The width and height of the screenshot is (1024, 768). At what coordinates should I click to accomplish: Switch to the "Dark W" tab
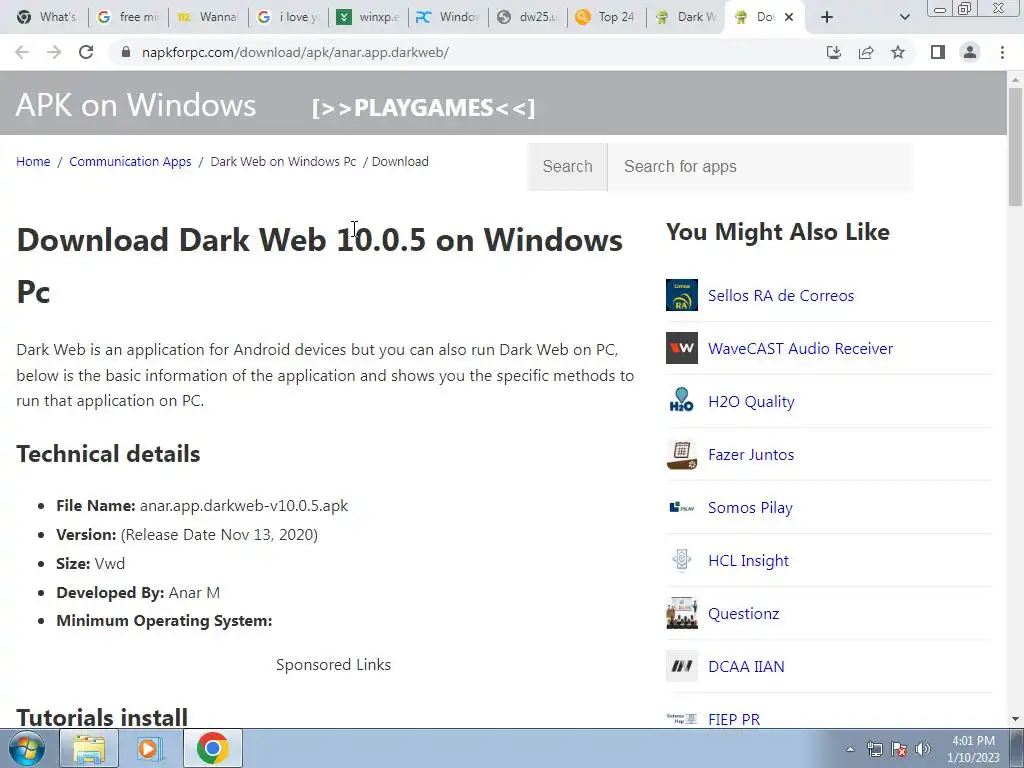(687, 17)
